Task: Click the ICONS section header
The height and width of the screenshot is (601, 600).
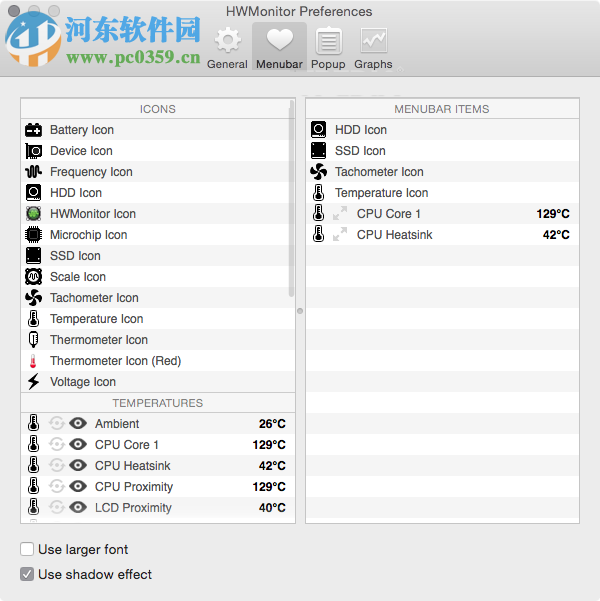Action: [x=158, y=109]
